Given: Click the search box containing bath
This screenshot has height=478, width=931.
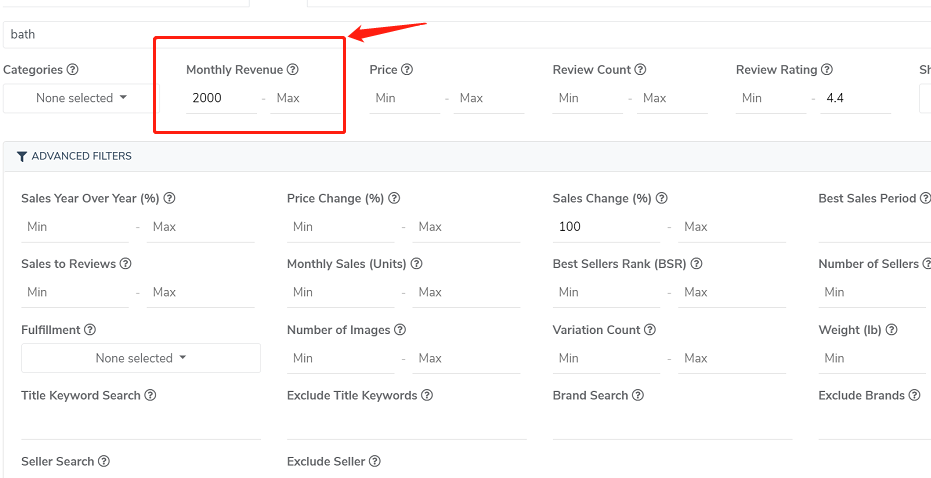Looking at the screenshot, I should click(467, 34).
